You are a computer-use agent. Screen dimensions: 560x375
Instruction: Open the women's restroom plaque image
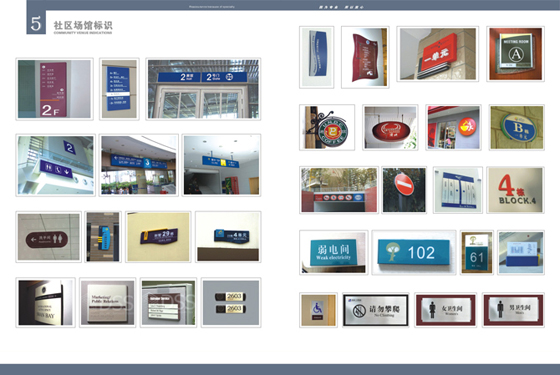coord(445,310)
